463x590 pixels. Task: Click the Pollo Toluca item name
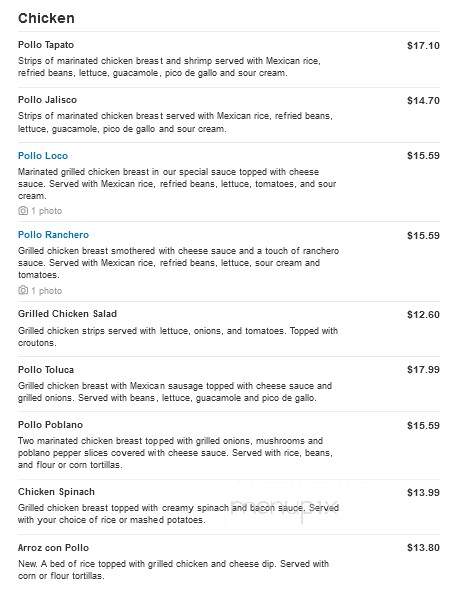click(x=46, y=370)
